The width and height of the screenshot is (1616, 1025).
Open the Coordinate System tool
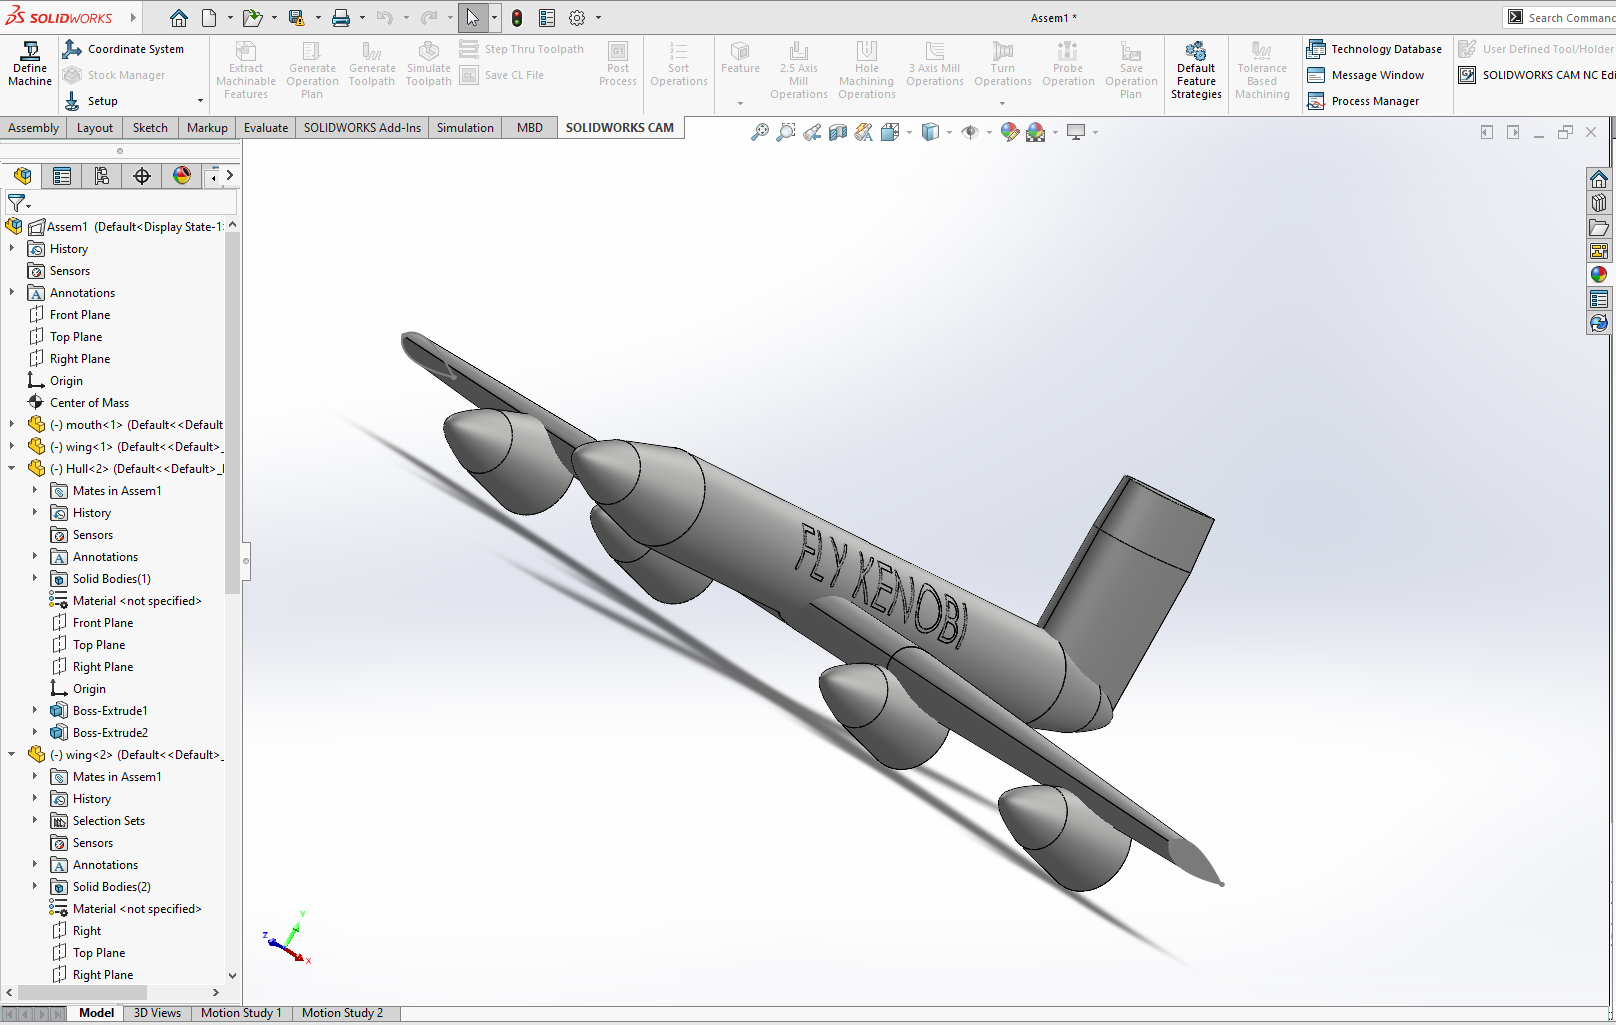tap(123, 49)
